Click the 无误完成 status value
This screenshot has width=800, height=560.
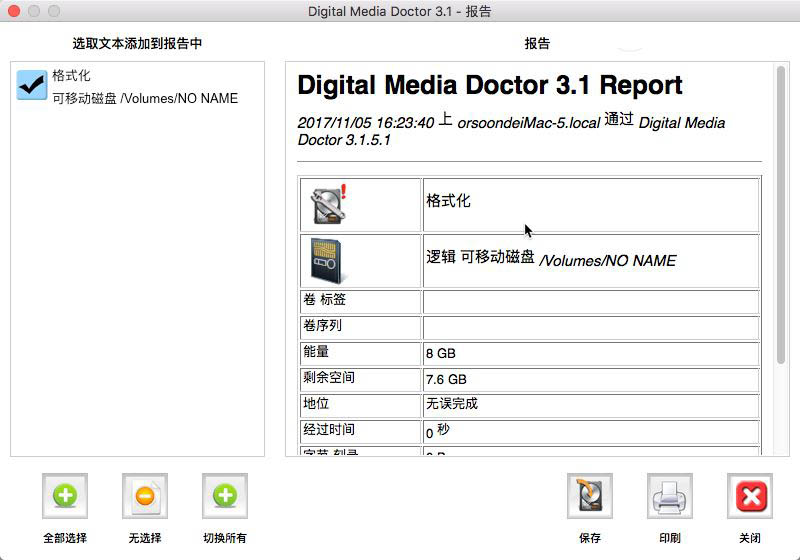pyautogui.click(x=452, y=403)
